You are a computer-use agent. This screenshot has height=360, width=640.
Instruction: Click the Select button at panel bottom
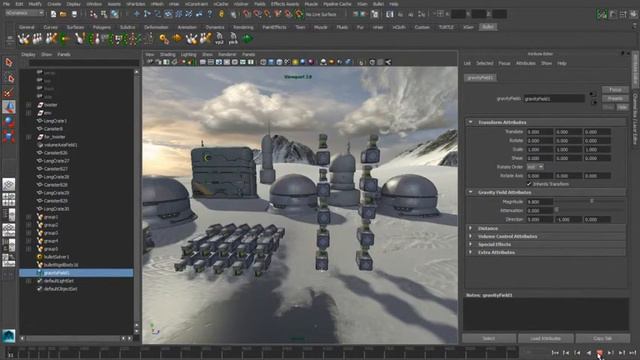point(489,338)
